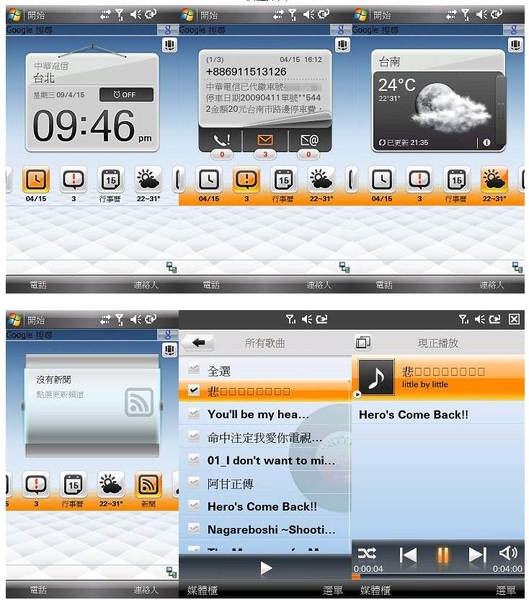Image resolution: width=529 pixels, height=600 pixels.
Task: Check Hero's Come Back!! in the song list
Action: pyautogui.click(x=194, y=506)
